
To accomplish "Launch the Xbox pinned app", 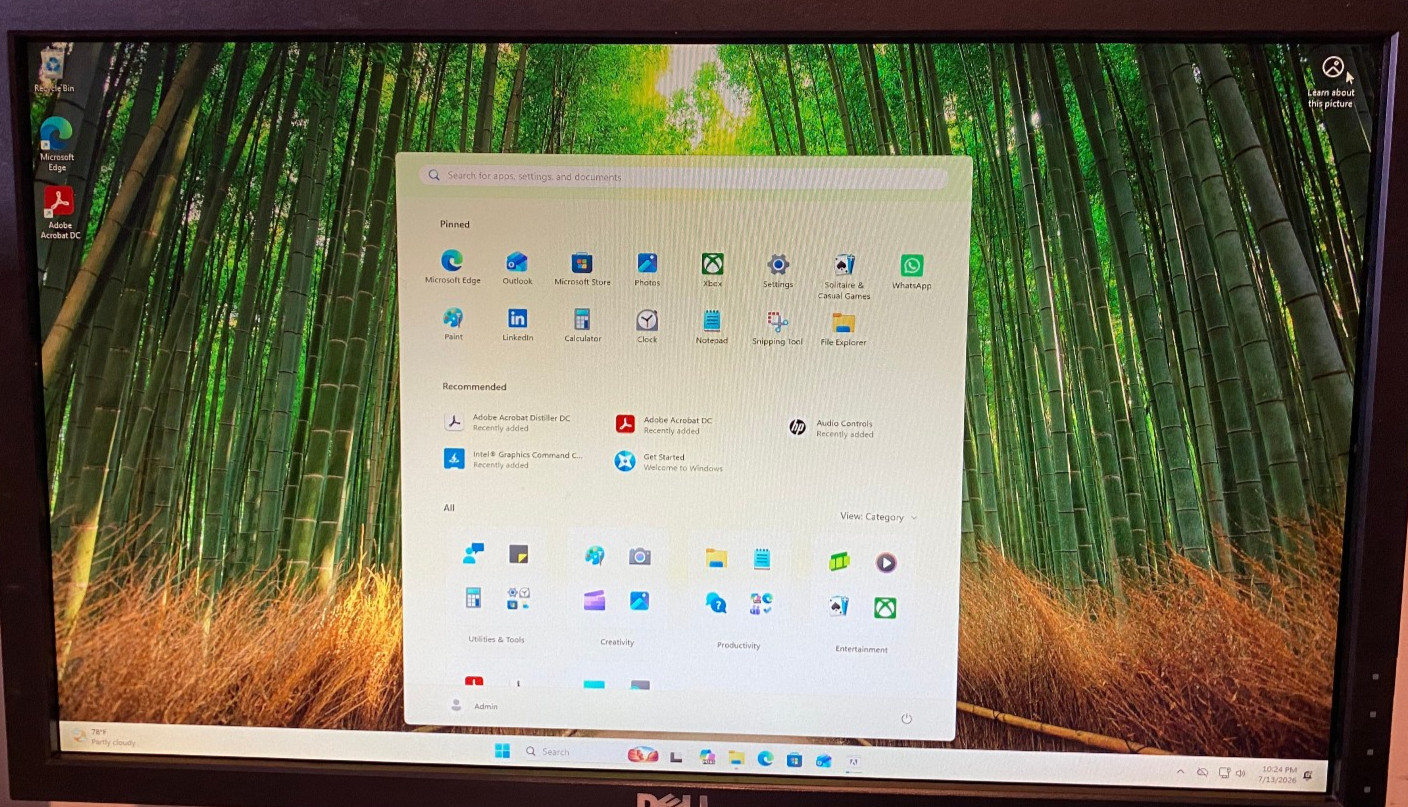I will coord(712,270).
